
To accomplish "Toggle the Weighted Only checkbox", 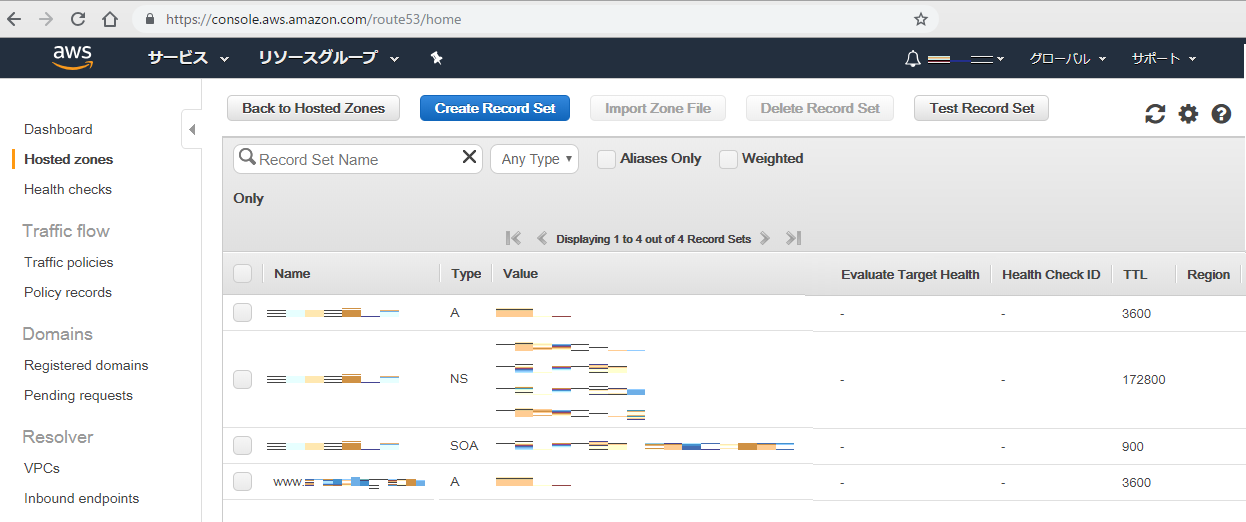I will pyautogui.click(x=728, y=159).
